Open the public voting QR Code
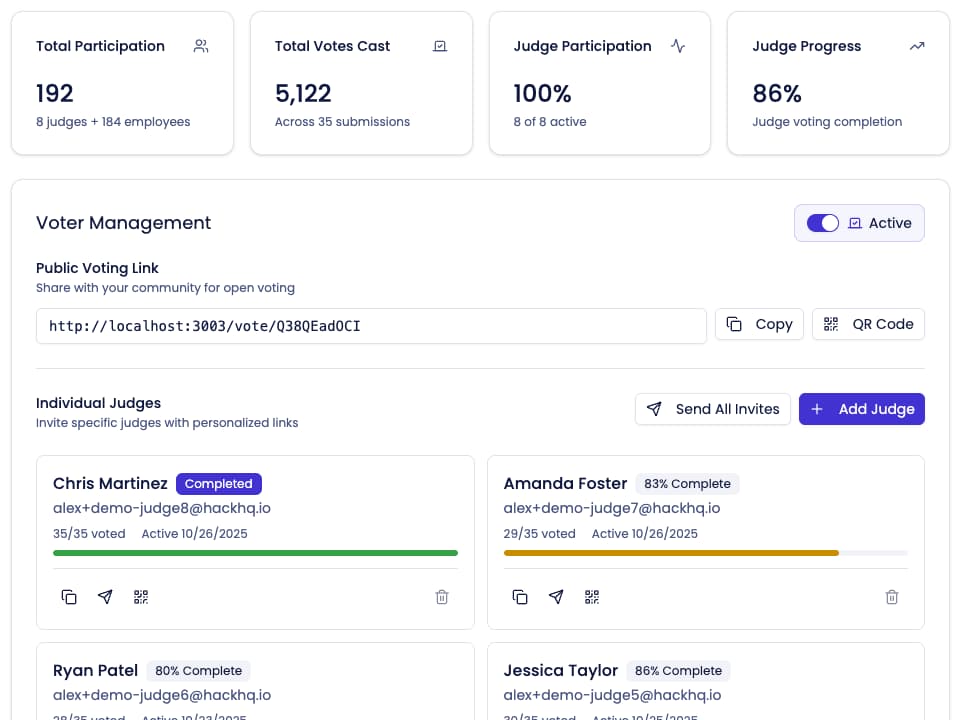960x720 pixels. pos(868,324)
